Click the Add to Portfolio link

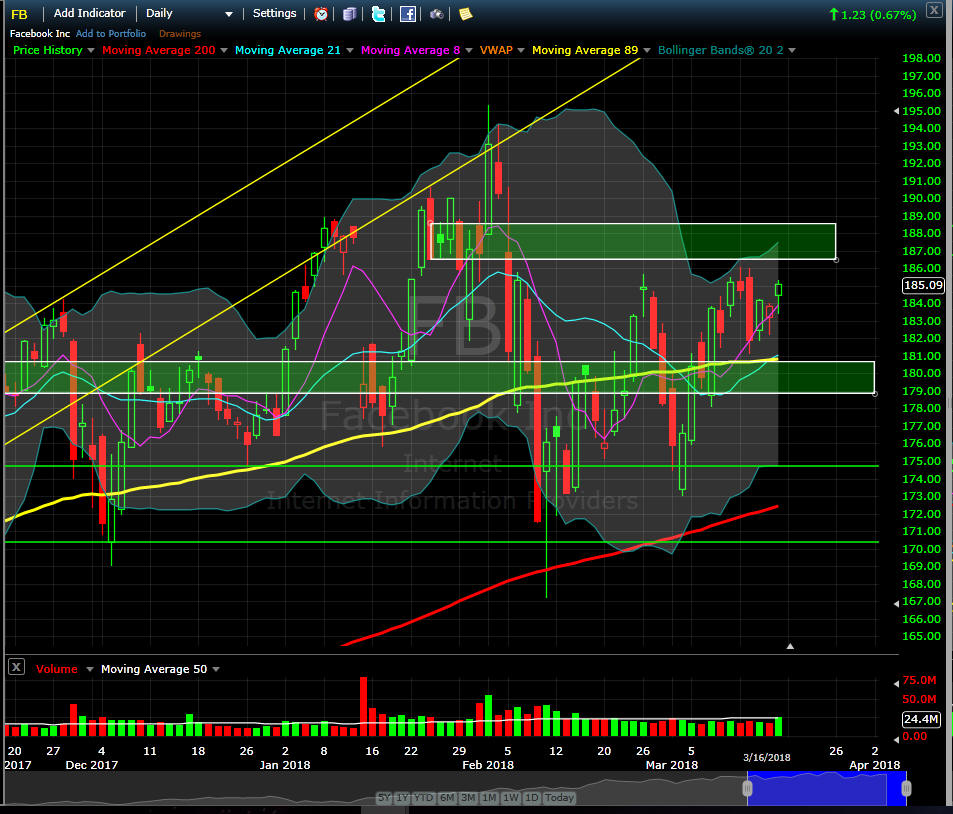click(x=111, y=34)
